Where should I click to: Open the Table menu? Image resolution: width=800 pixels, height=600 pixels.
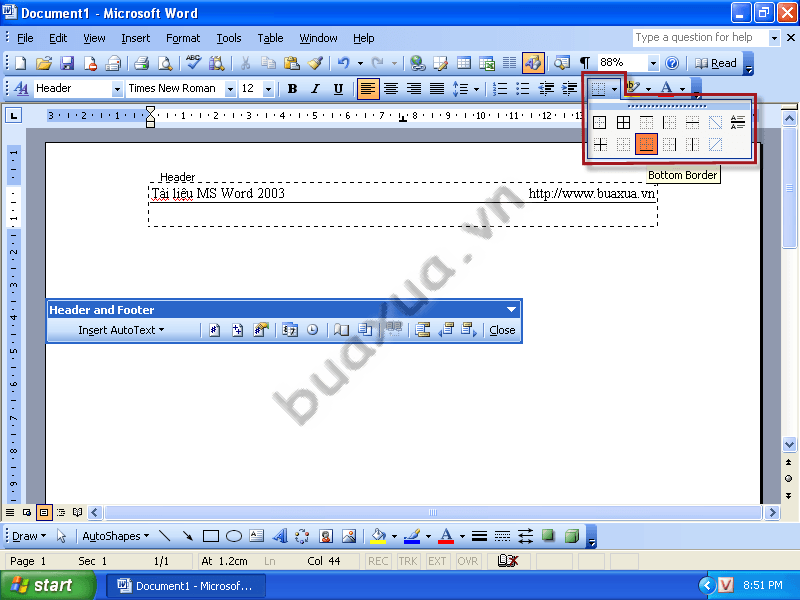coord(270,38)
